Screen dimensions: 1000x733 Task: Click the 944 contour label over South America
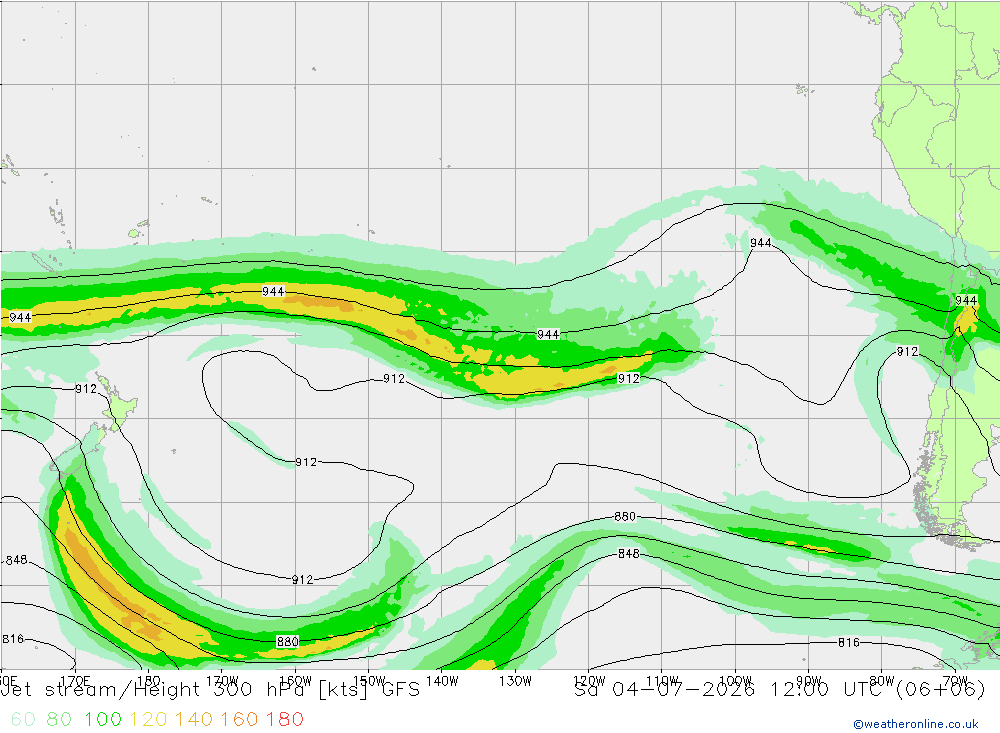(966, 300)
